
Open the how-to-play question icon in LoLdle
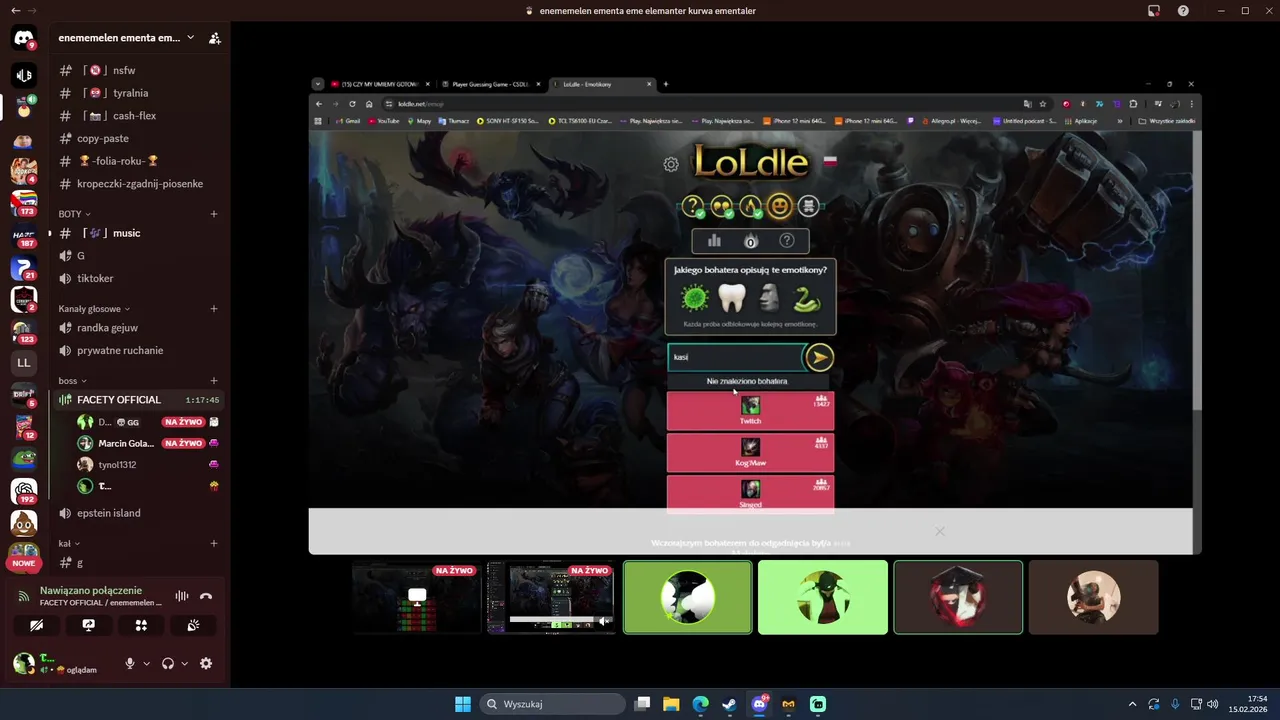click(787, 240)
